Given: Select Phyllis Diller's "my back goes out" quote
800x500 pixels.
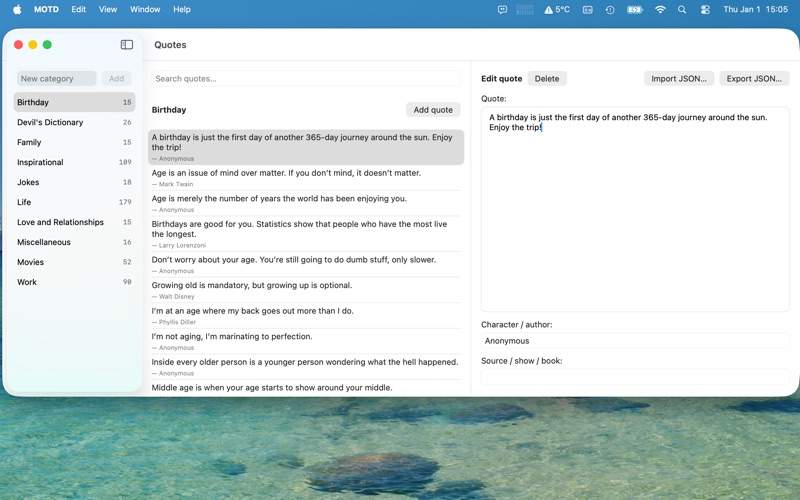Looking at the screenshot, I should (306, 315).
